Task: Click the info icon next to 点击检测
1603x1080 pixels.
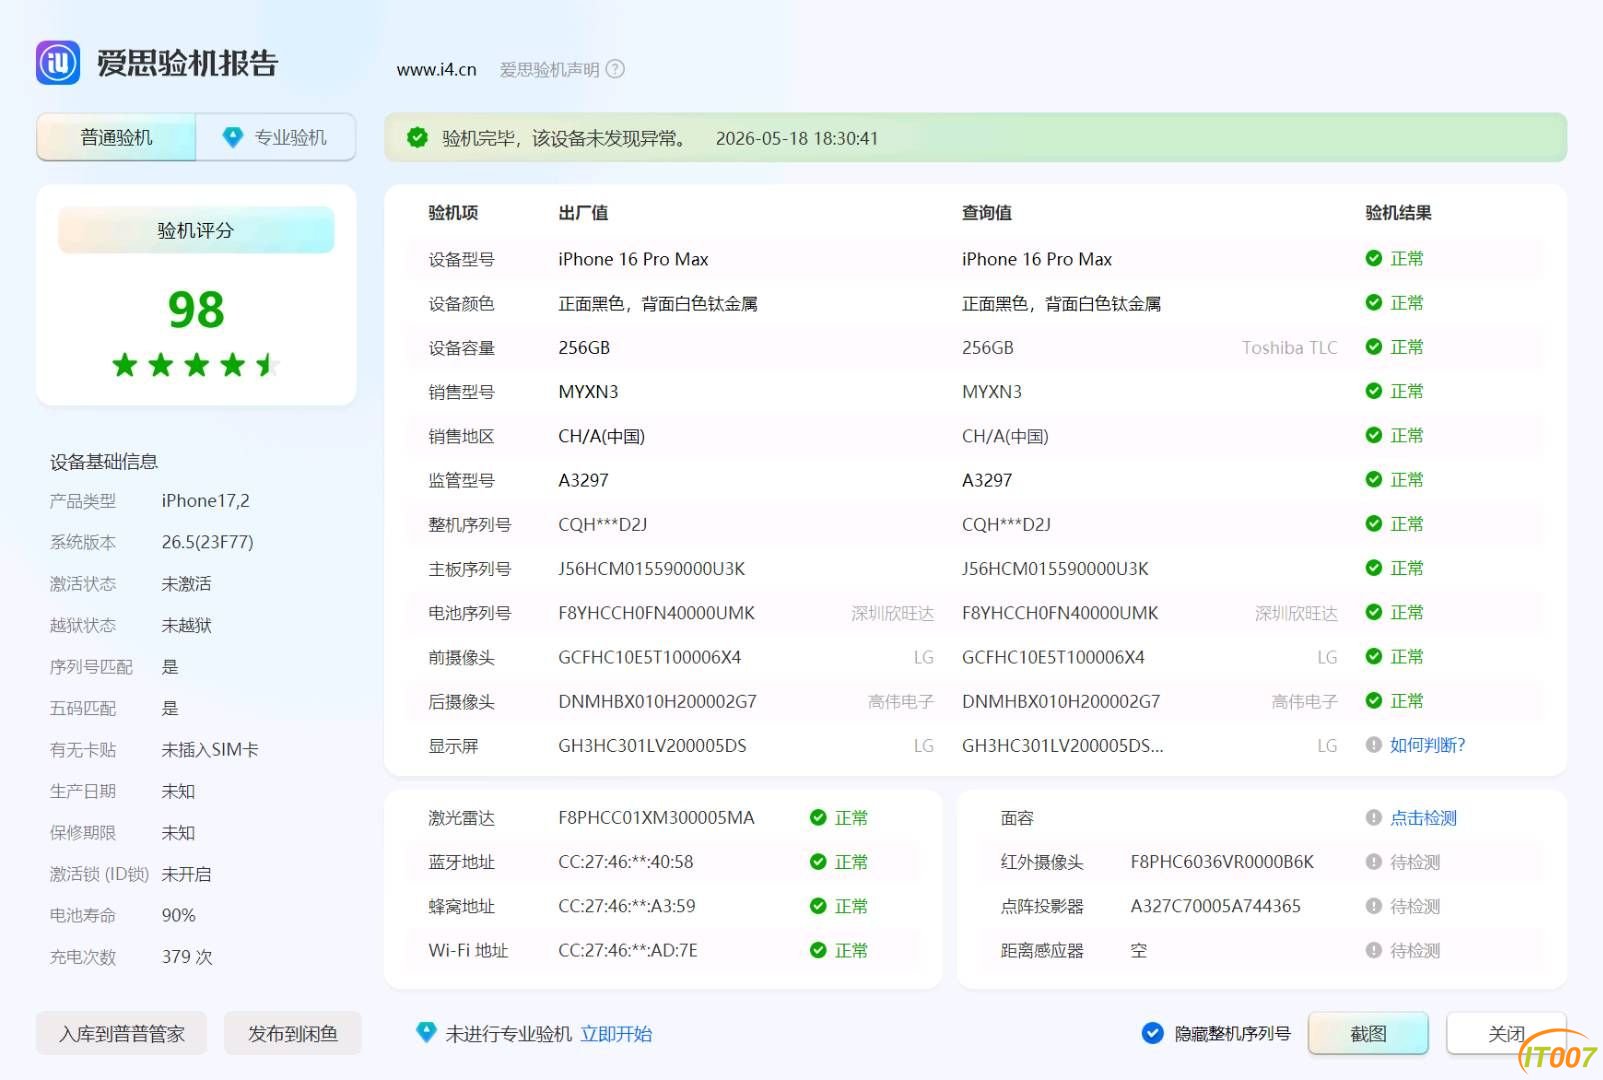Action: (1374, 818)
